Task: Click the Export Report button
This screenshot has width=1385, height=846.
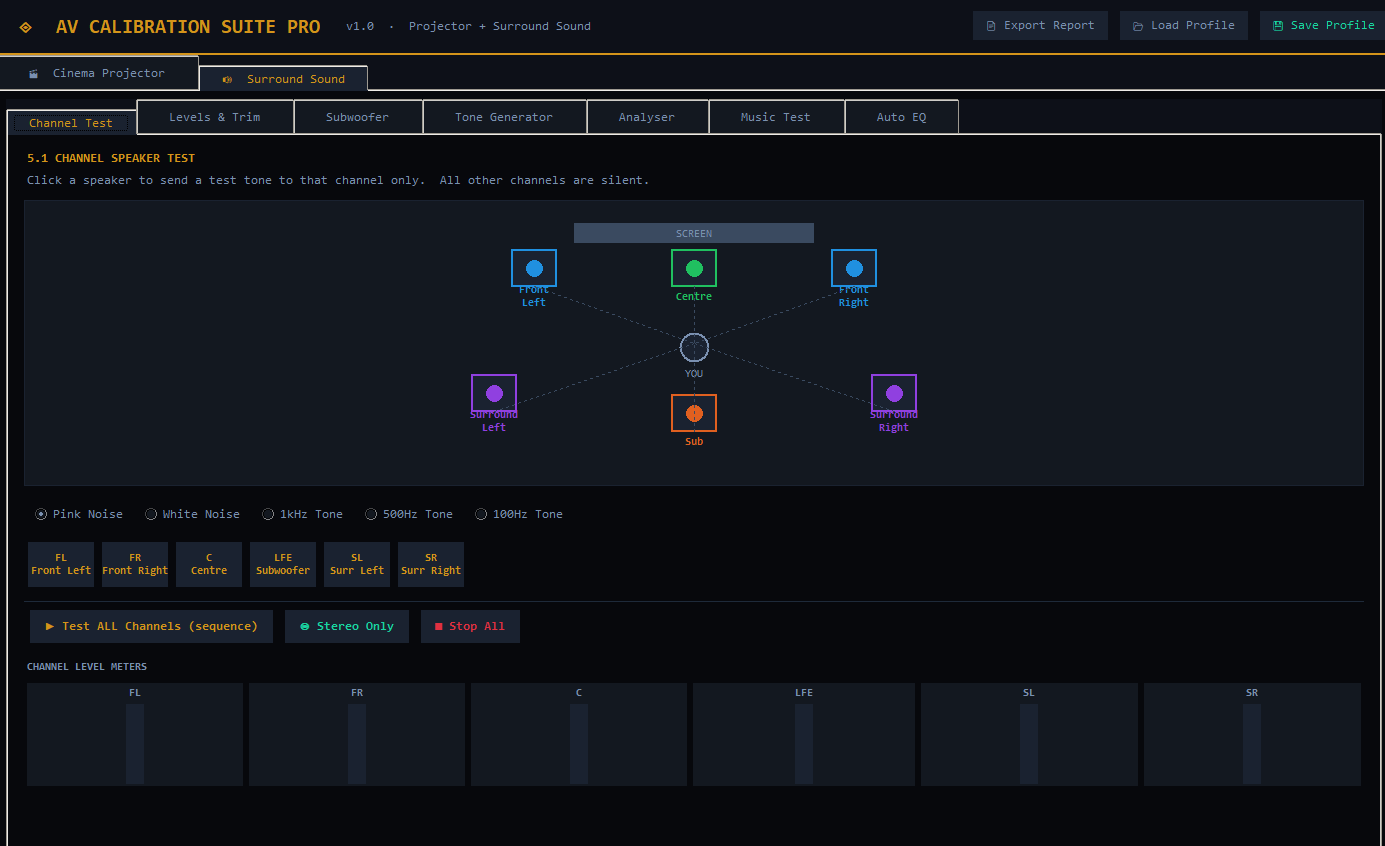Action: 1040,25
